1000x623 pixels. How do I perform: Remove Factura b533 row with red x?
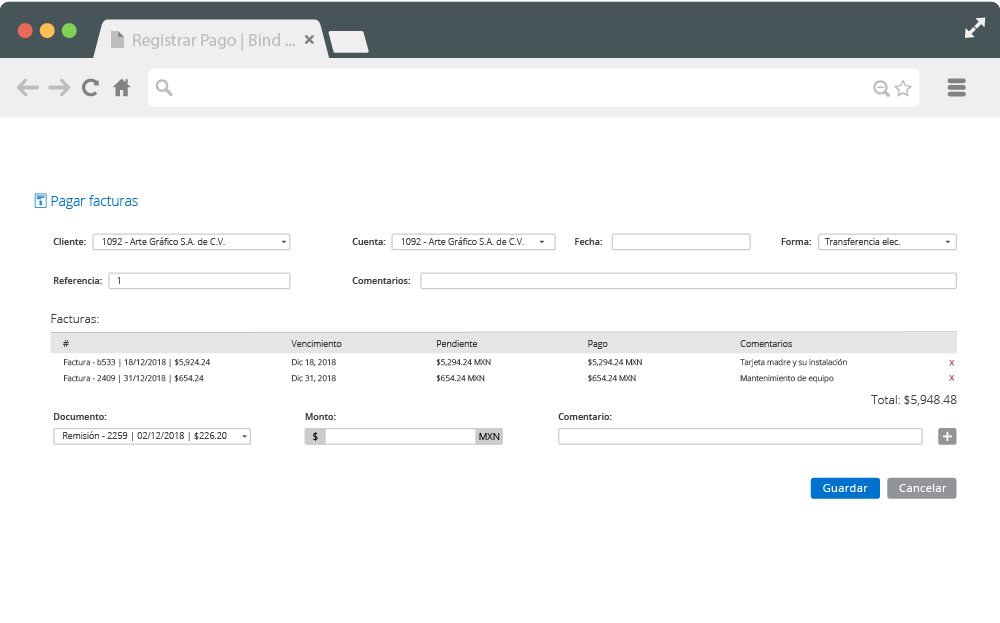952,362
